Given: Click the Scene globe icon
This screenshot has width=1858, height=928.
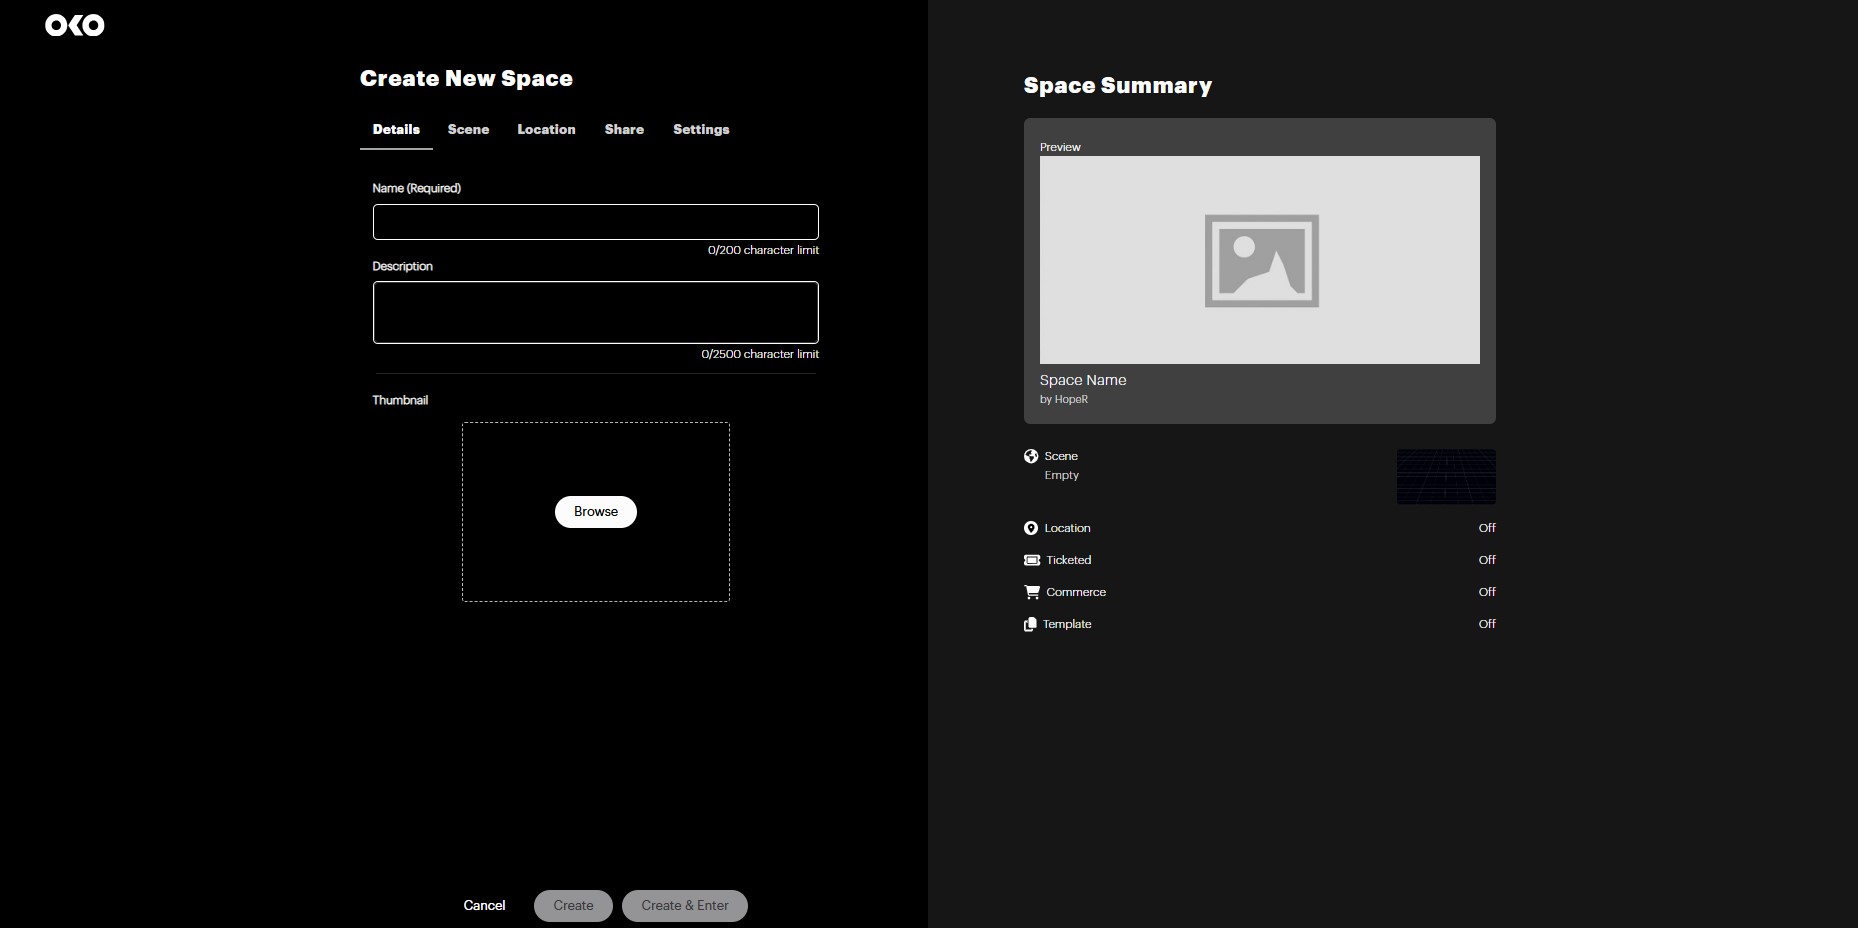Looking at the screenshot, I should tap(1031, 456).
